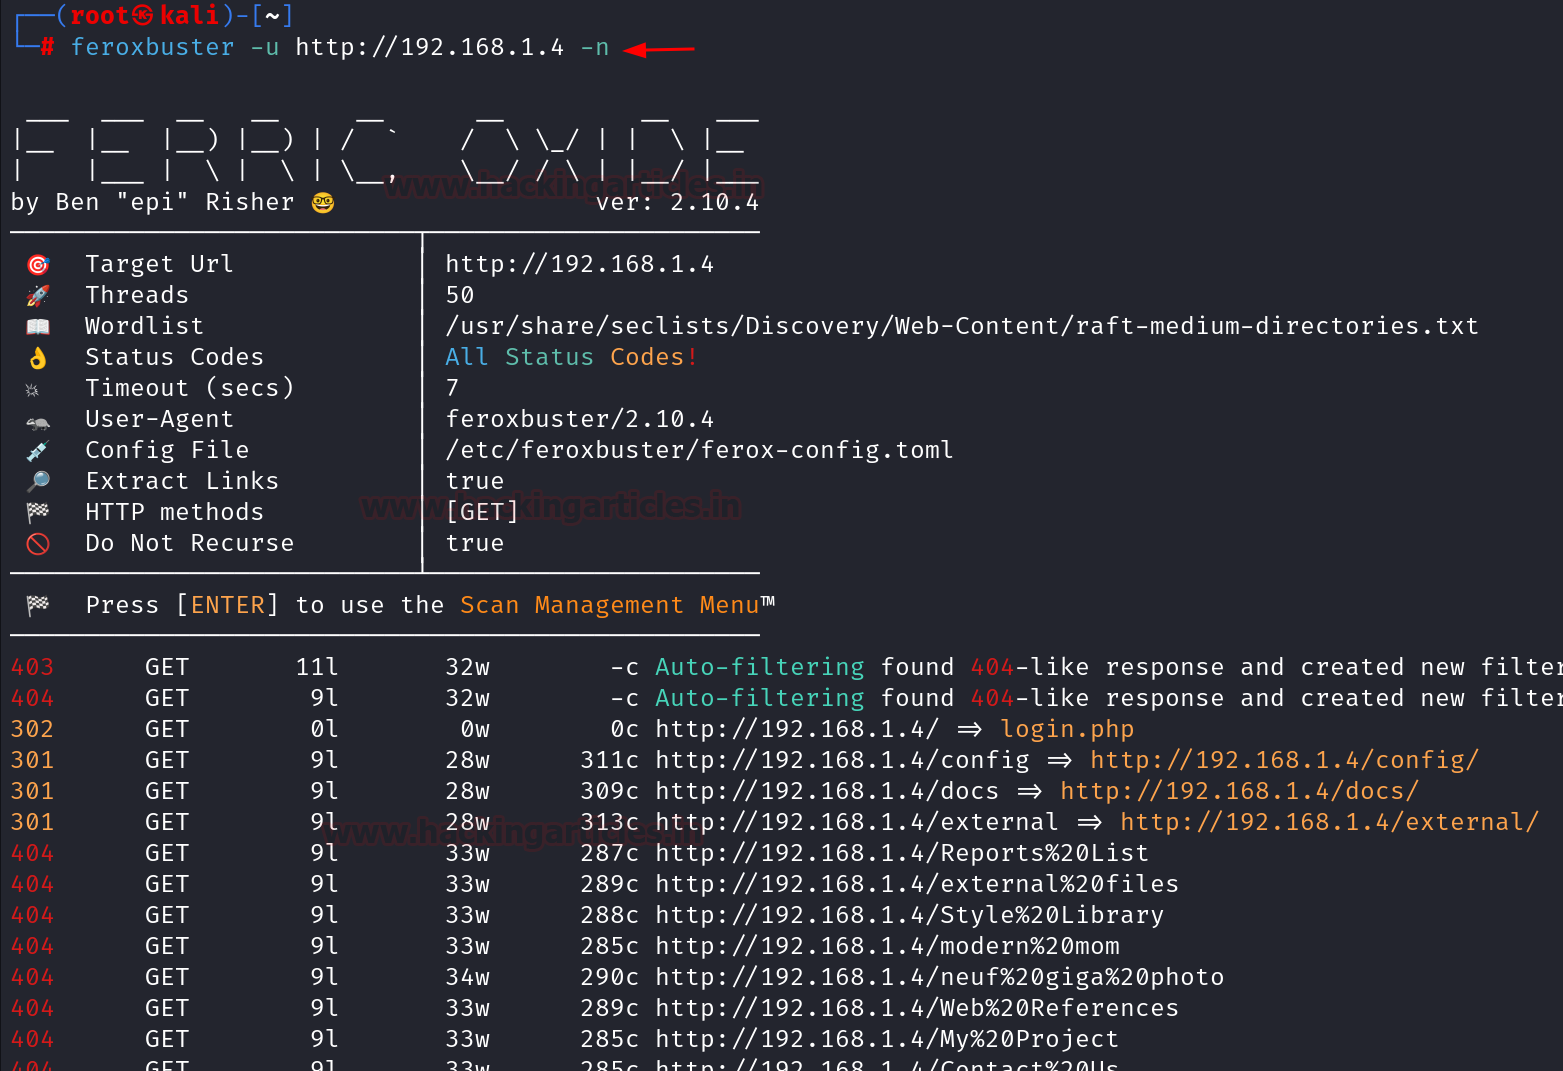Open the http://192.168.1.4/external/ redirect link
The image size is (1563, 1071).
[1329, 822]
